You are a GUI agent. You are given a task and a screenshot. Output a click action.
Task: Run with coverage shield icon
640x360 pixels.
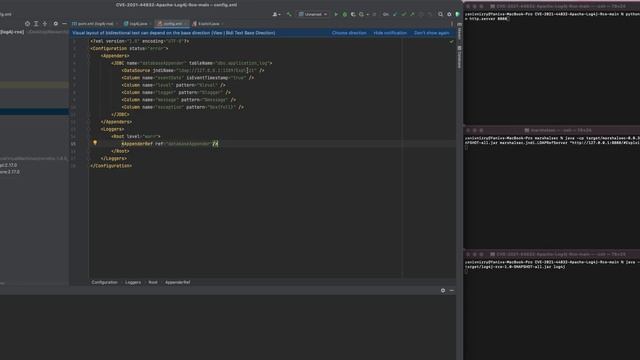coord(353,14)
